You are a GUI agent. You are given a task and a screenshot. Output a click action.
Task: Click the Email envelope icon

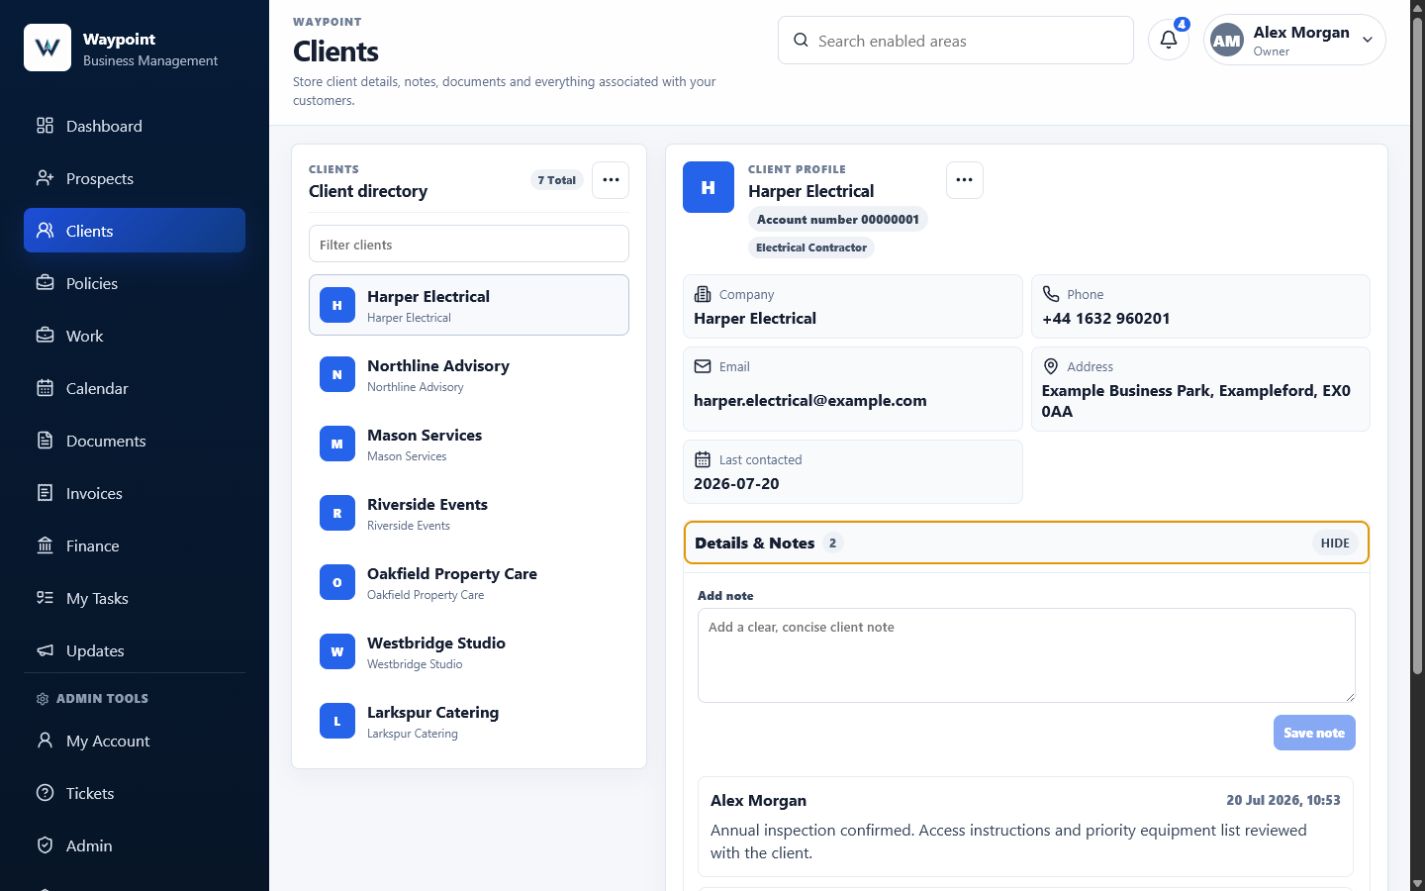pyautogui.click(x=703, y=366)
